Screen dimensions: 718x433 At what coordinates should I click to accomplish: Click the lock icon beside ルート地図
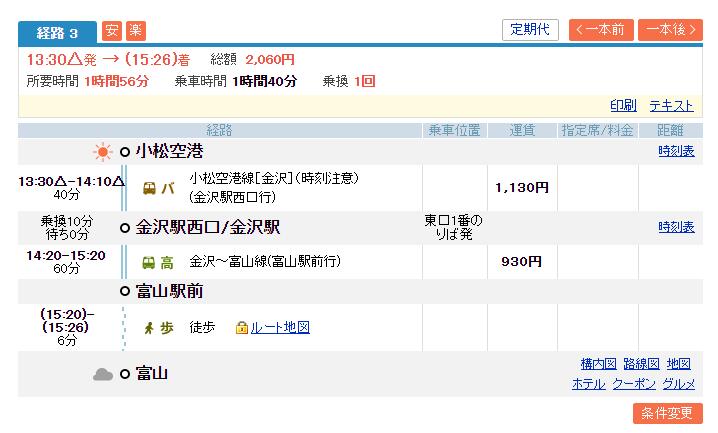(241, 327)
